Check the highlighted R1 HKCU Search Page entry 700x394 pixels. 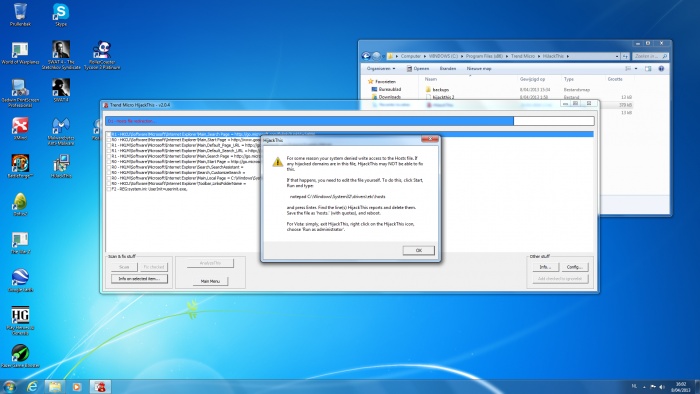pyautogui.click(x=108, y=134)
